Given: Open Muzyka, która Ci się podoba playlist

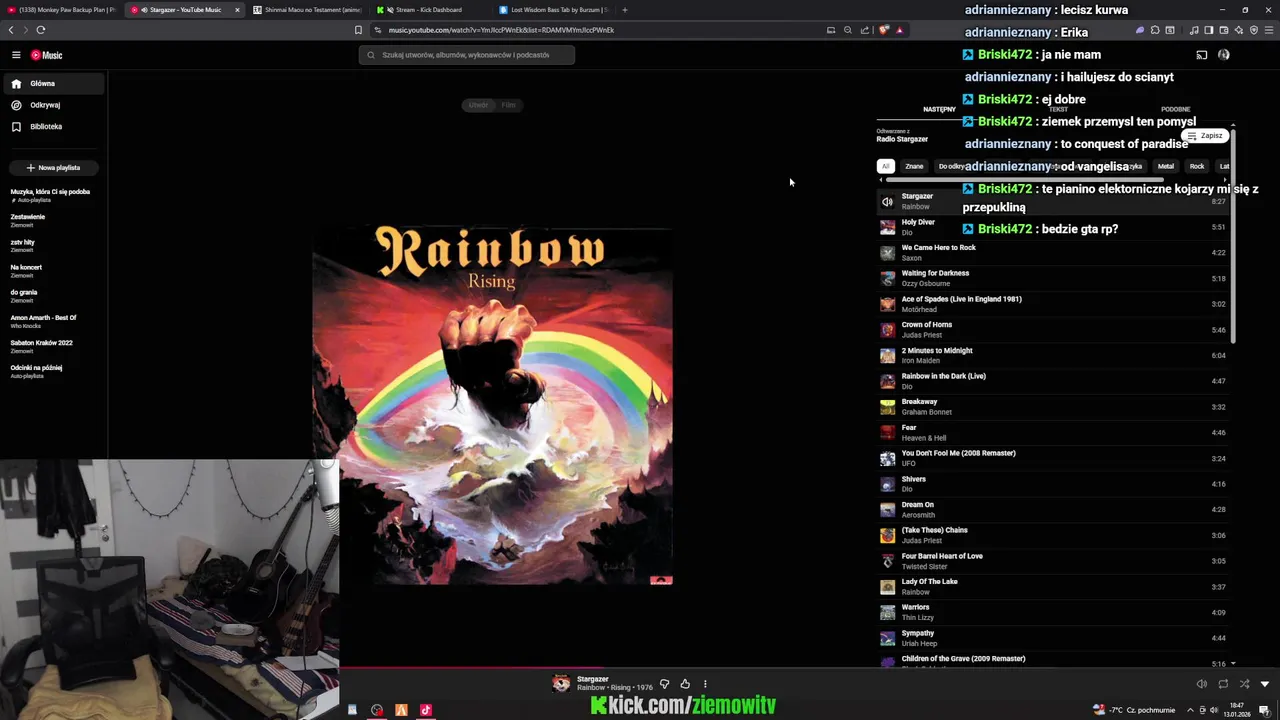Looking at the screenshot, I should pos(50,195).
